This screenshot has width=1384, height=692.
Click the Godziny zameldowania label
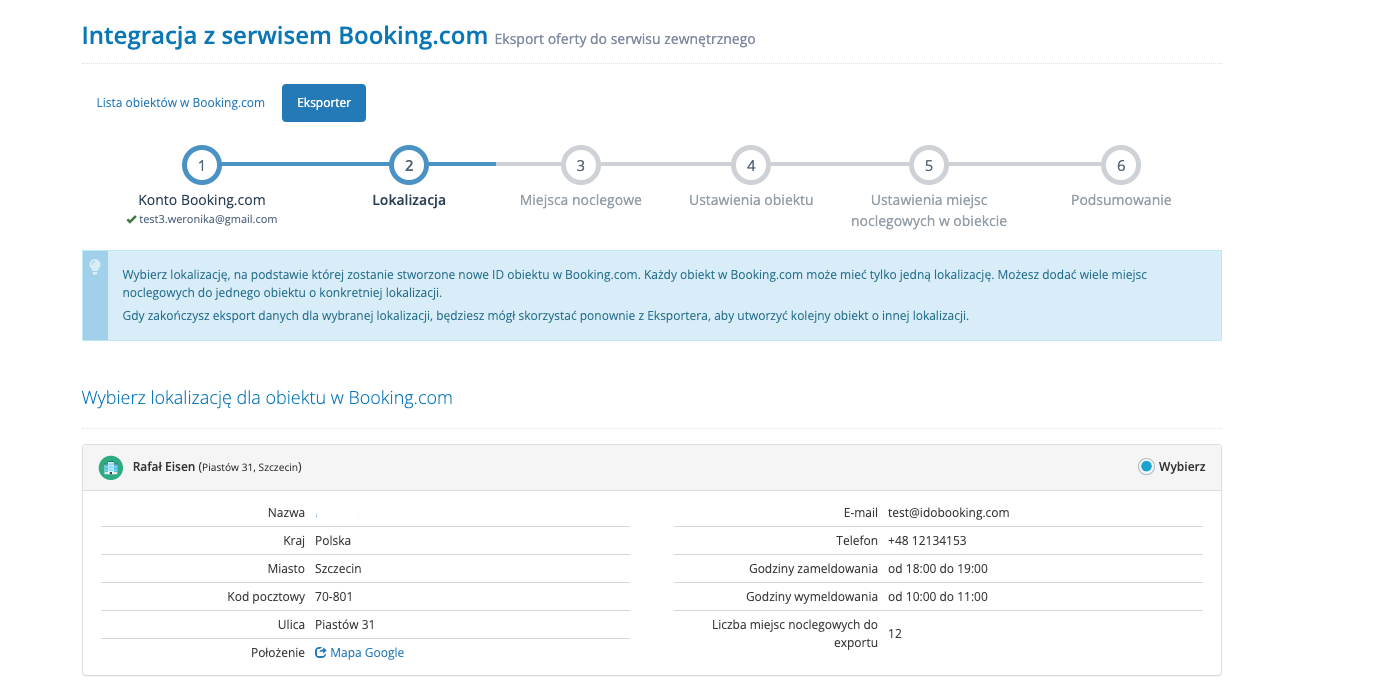pyautogui.click(x=813, y=569)
